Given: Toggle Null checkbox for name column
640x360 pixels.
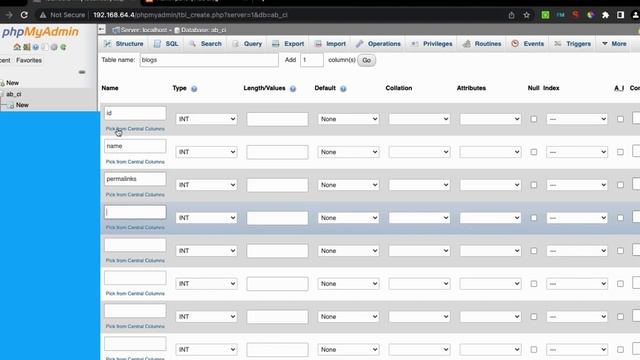Looking at the screenshot, I should click(x=533, y=152).
